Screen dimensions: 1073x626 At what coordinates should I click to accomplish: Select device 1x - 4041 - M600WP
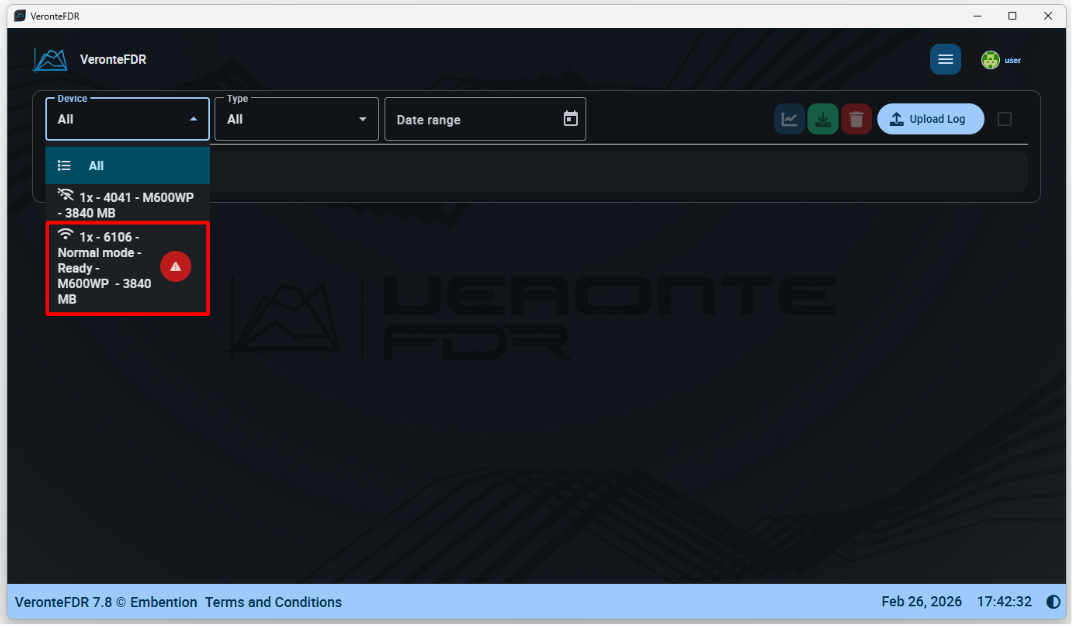[126, 205]
